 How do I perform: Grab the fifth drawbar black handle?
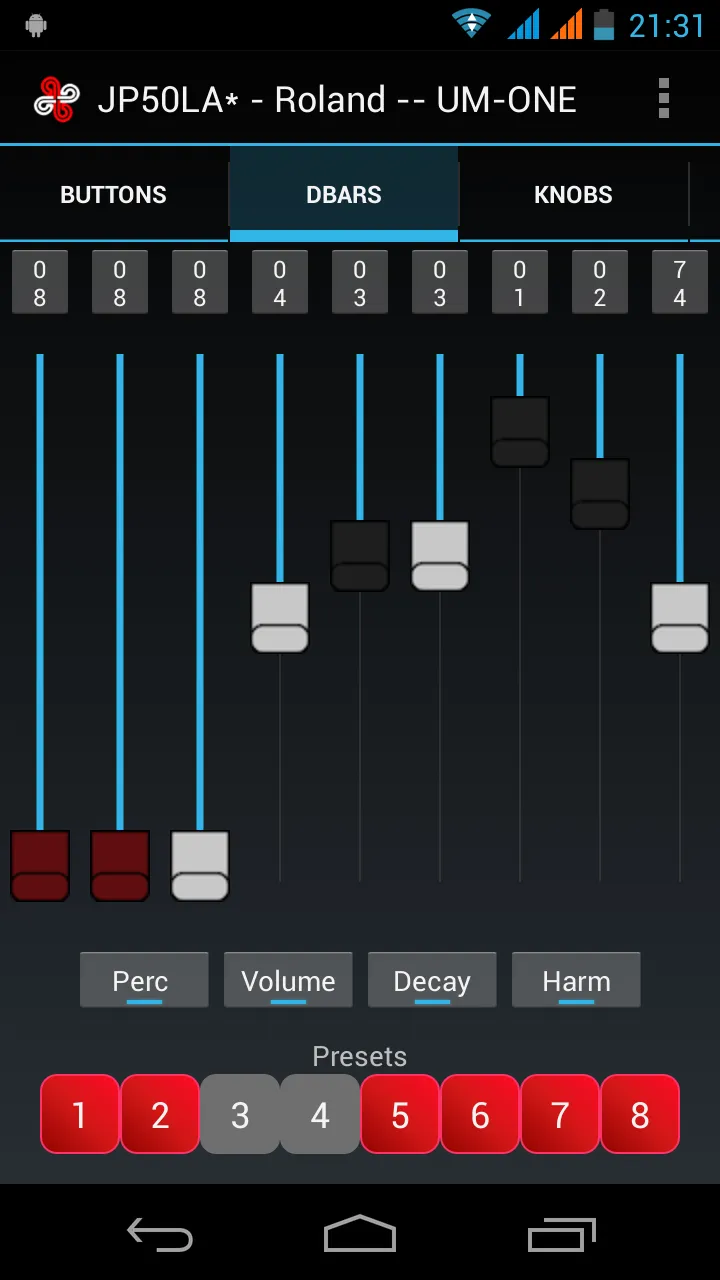pos(360,556)
